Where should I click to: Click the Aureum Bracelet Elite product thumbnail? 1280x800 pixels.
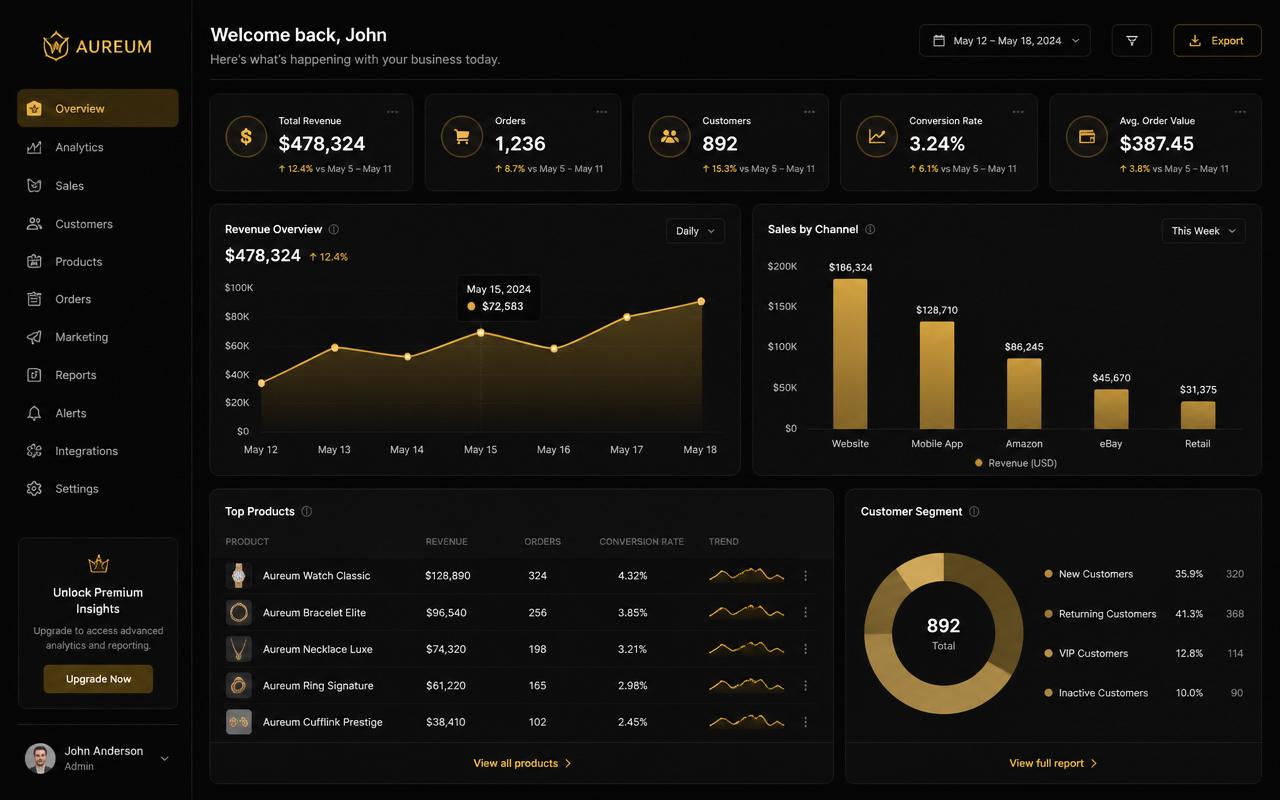238,612
